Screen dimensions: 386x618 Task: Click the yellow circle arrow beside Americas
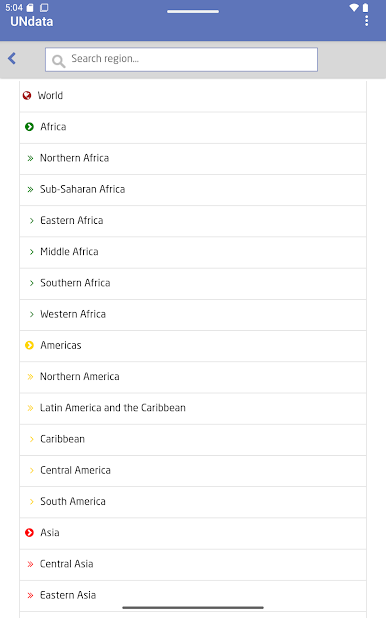coord(29,345)
